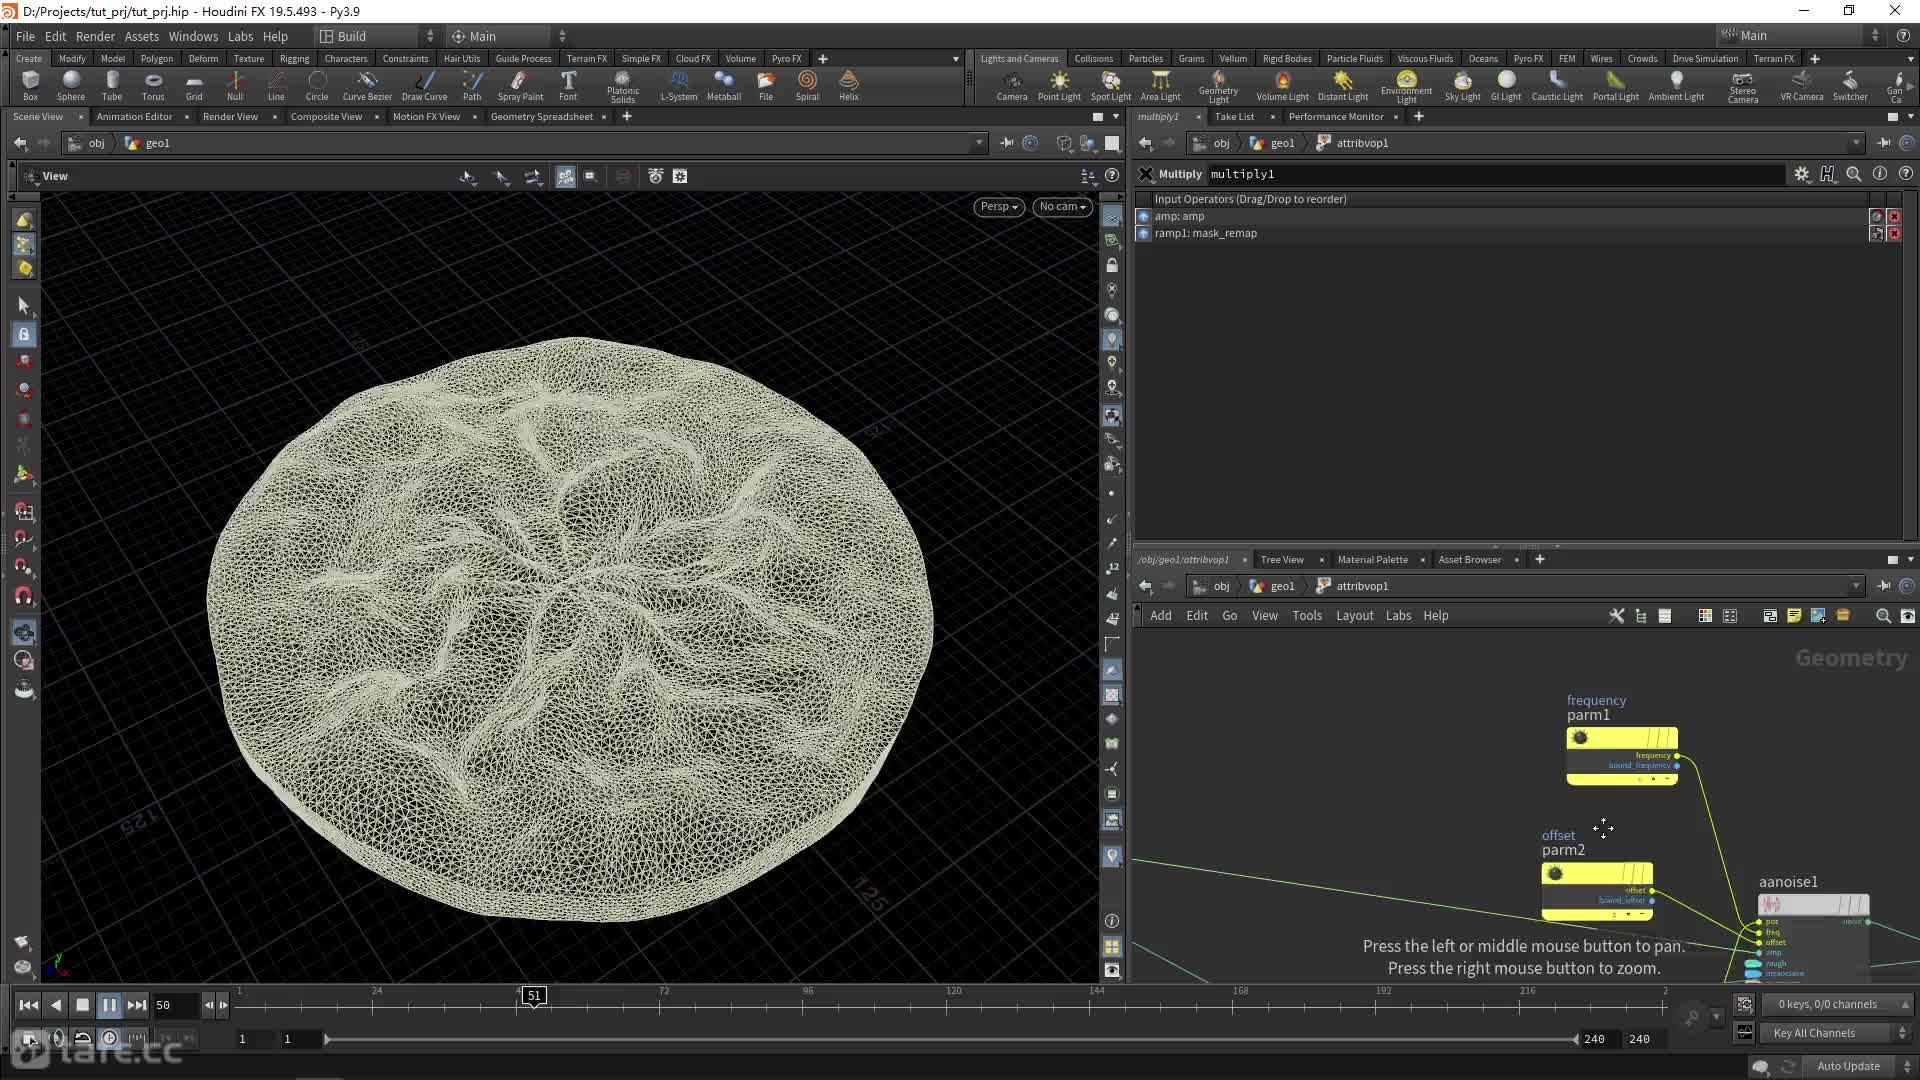Image resolution: width=1920 pixels, height=1080 pixels.
Task: Open the No cam camera dropdown
Action: coord(1062,207)
